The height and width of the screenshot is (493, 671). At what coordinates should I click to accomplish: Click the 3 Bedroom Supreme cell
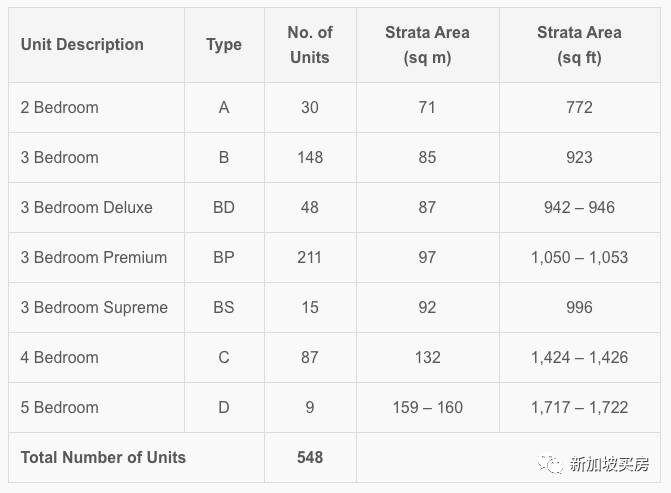(x=94, y=307)
